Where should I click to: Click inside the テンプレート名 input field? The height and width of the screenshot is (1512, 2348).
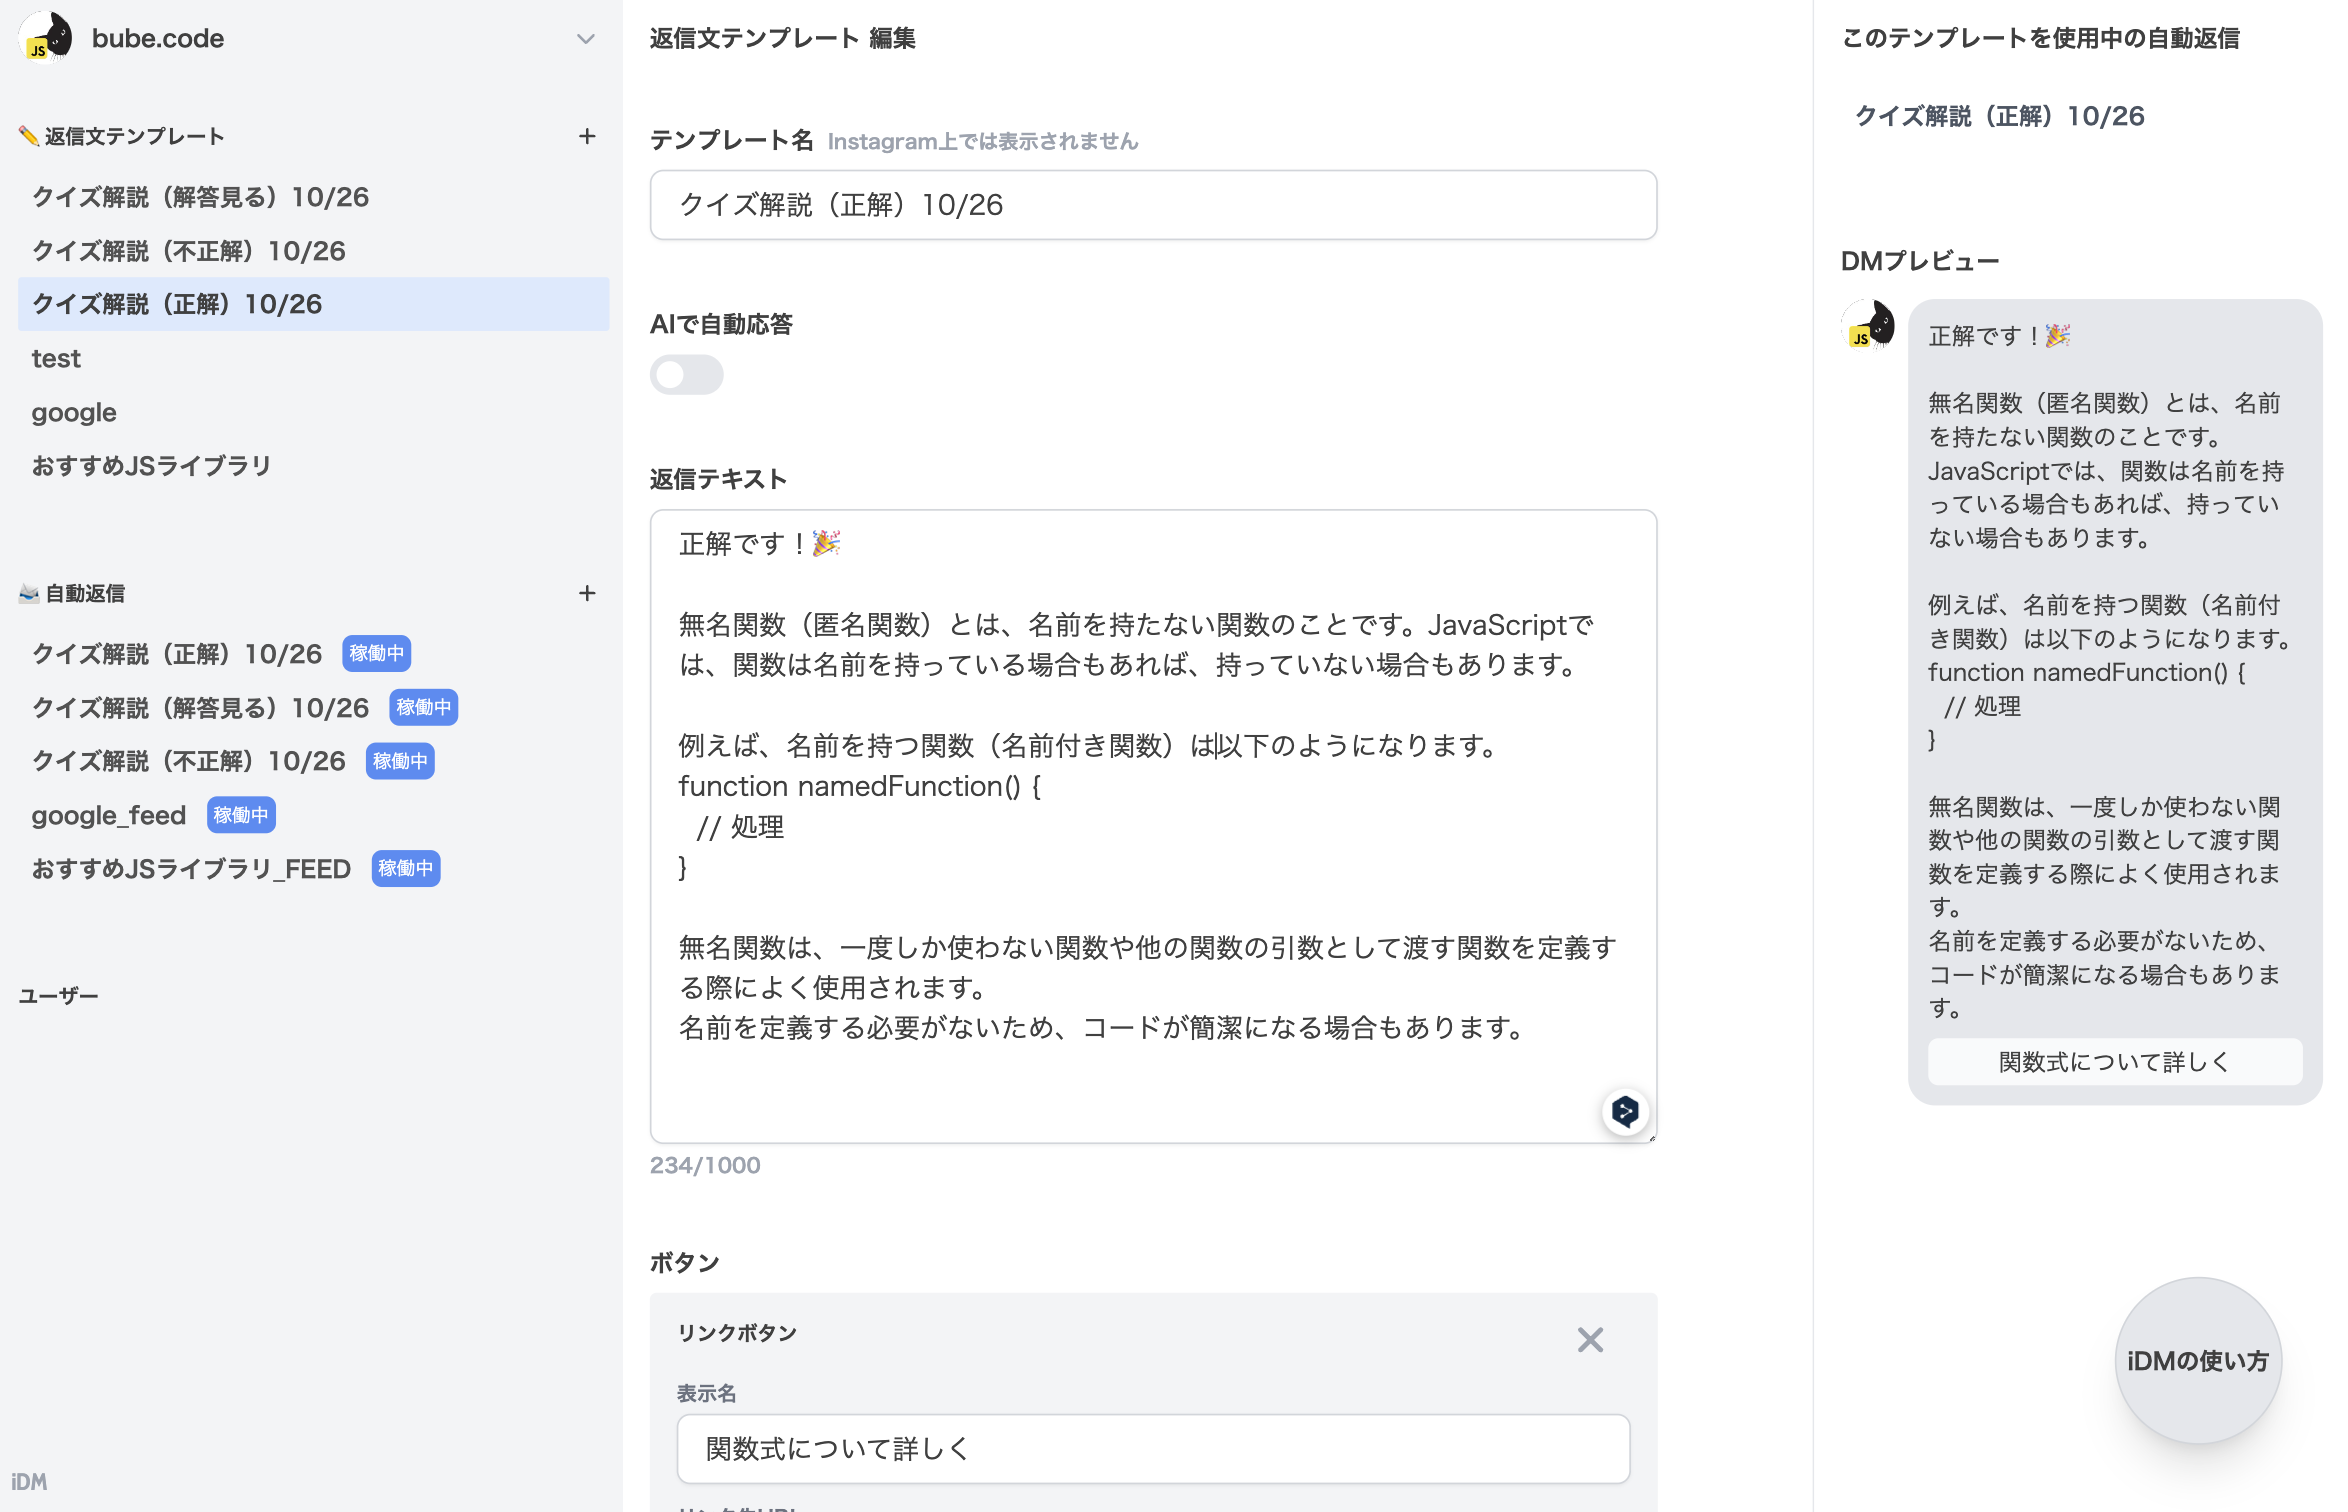tap(1152, 205)
